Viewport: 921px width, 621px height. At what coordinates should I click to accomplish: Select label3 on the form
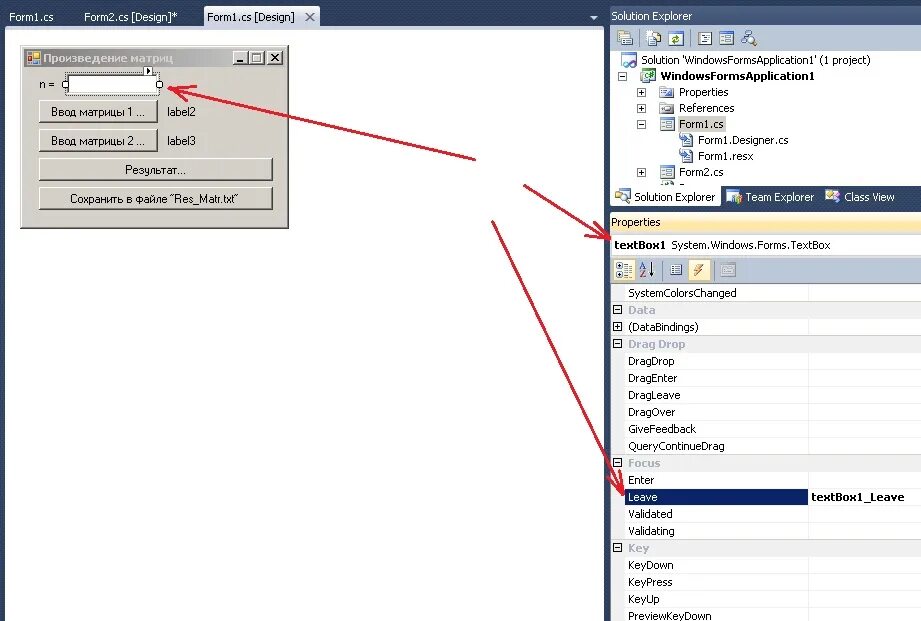(181, 141)
